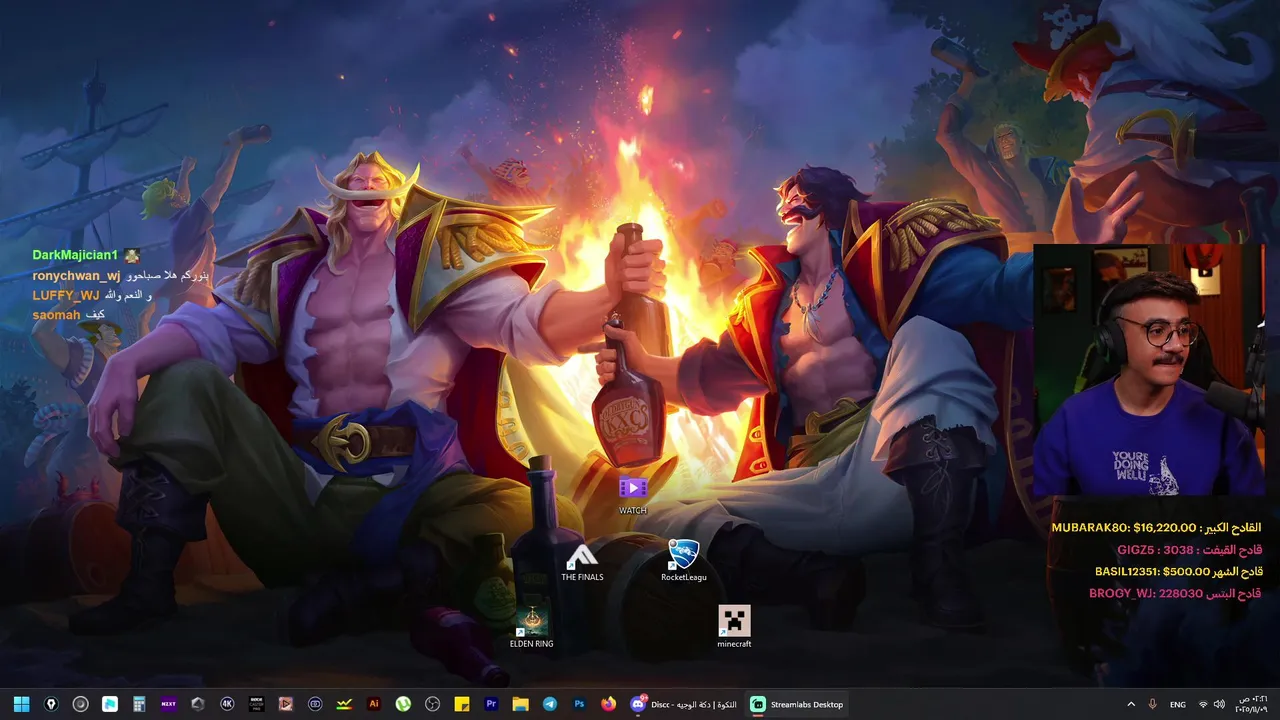Image resolution: width=1280 pixels, height=720 pixels.
Task: Click the webcam overlay of the streamer
Action: pos(1148,370)
